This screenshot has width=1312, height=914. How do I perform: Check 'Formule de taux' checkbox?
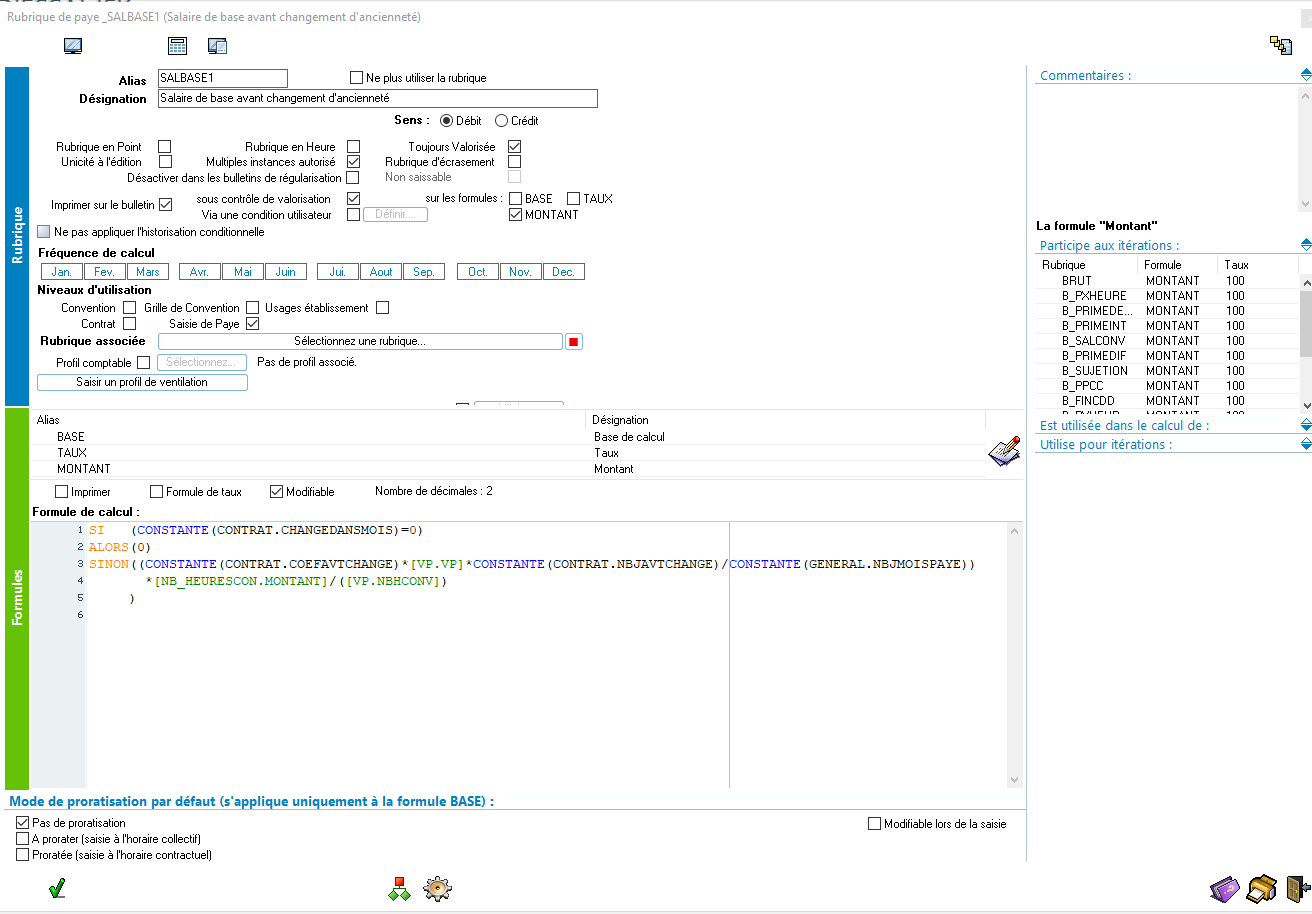pos(157,492)
